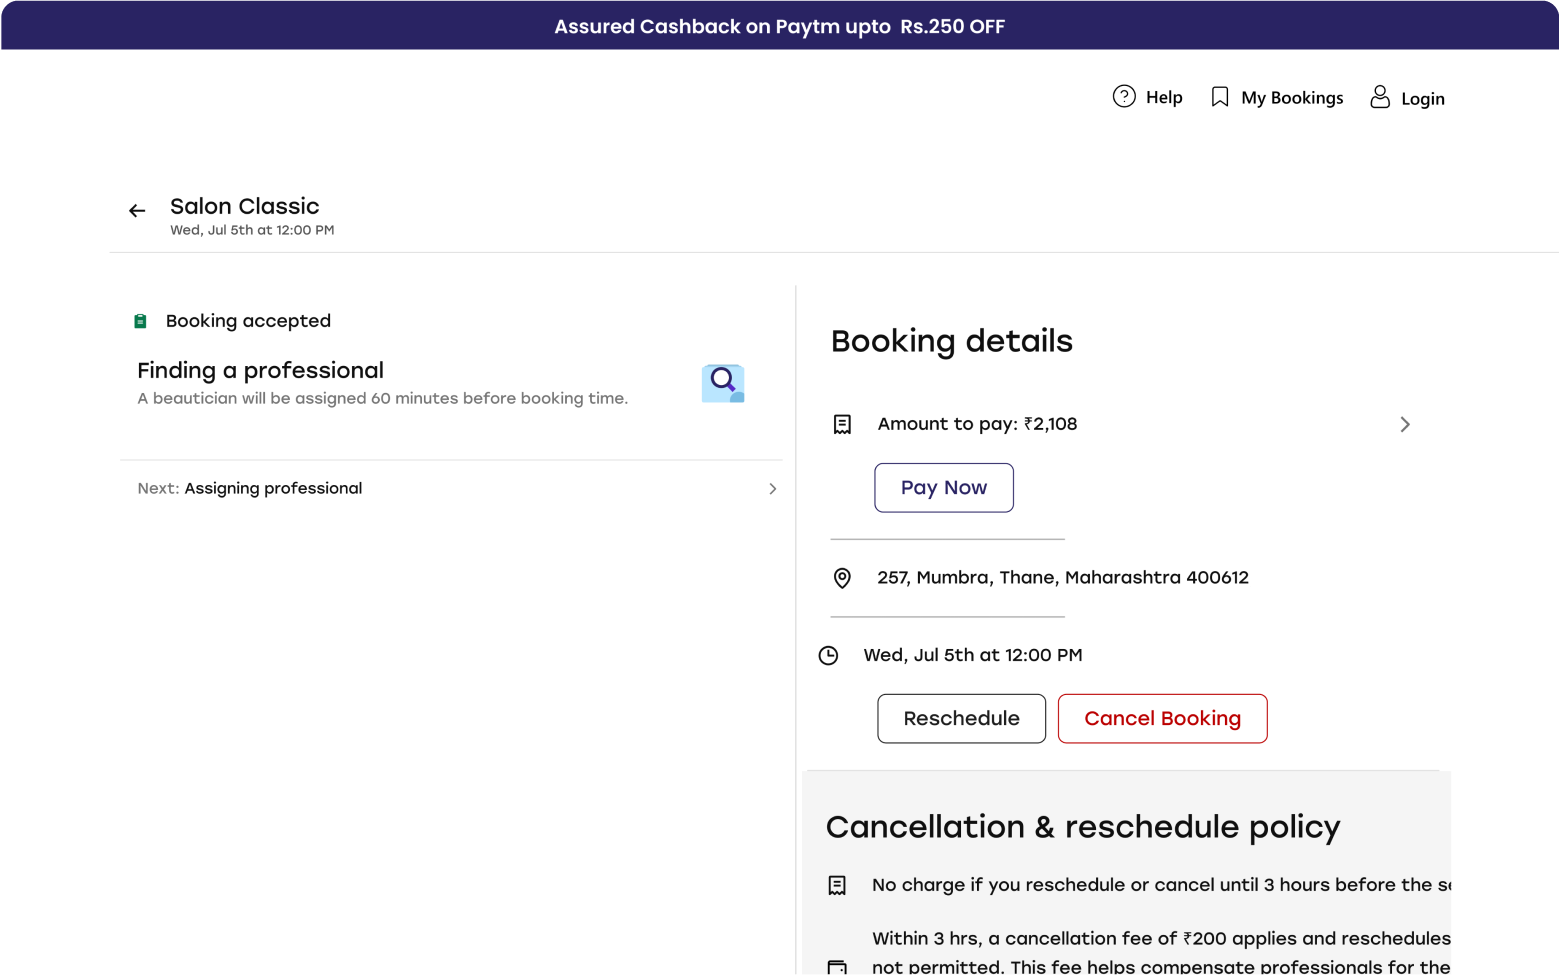Click the address 257, Mumbra, Thane text
This screenshot has width=1559, height=975.
click(1062, 578)
